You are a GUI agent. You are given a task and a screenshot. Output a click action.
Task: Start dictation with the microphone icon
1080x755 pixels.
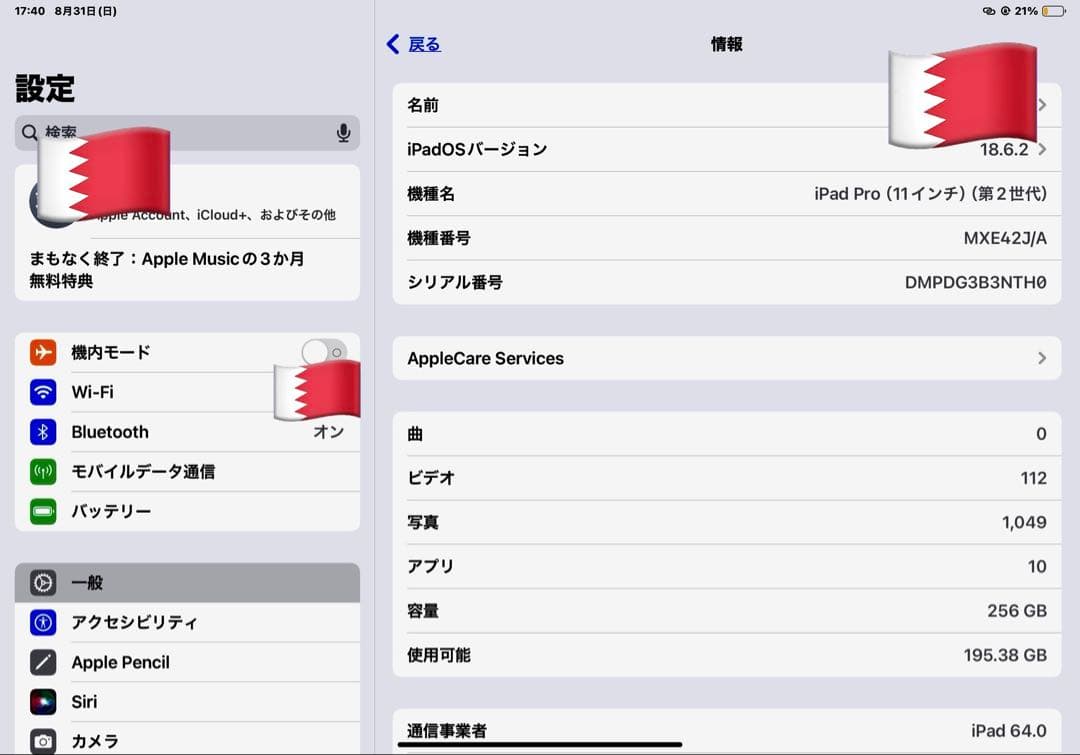343,132
